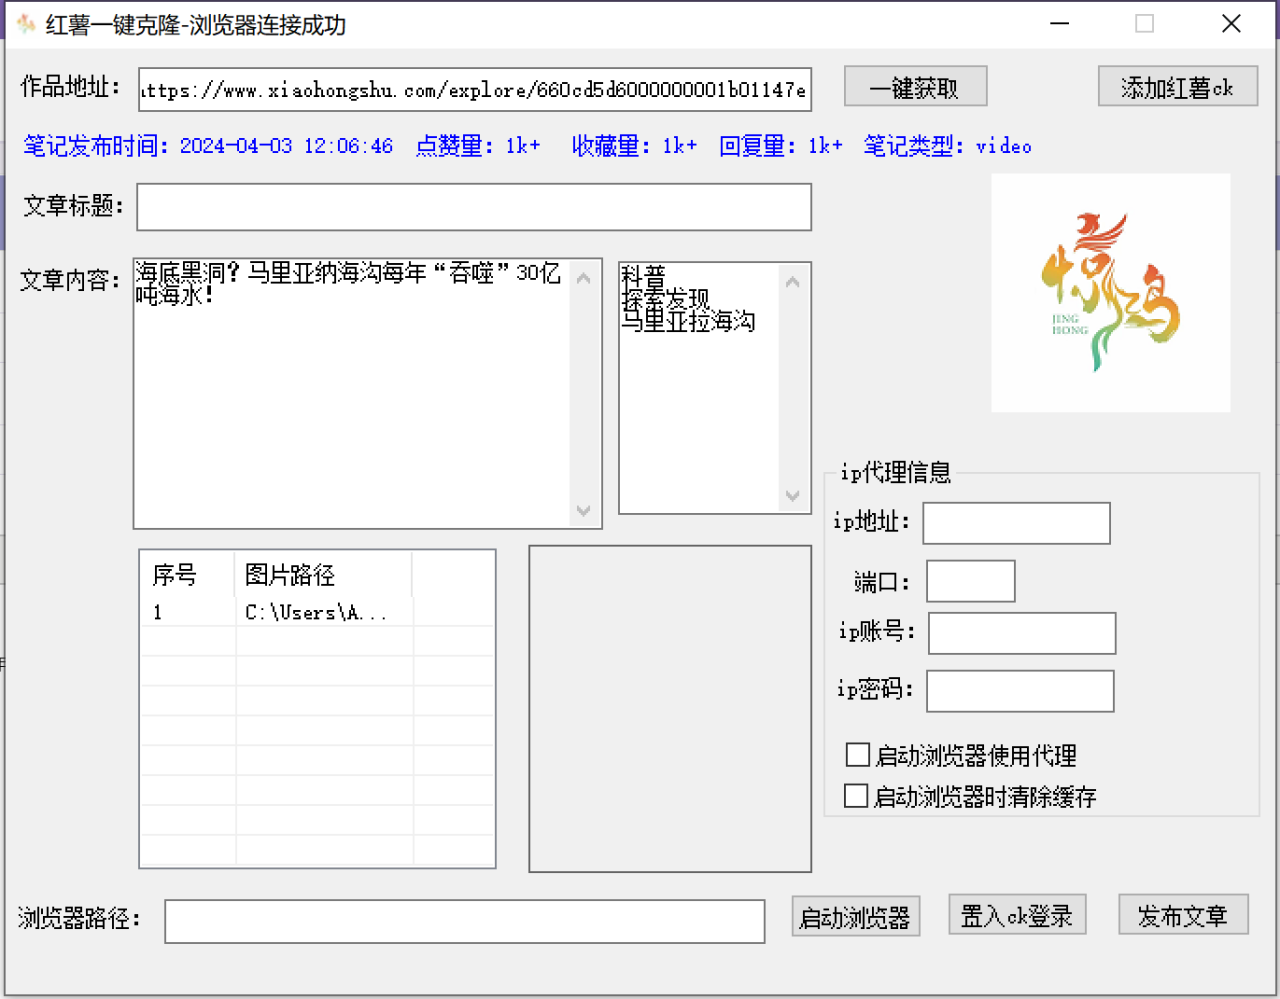Viewport: 1280px width, 999px height.
Task: Select row 1 in image path table
Action: click(316, 612)
